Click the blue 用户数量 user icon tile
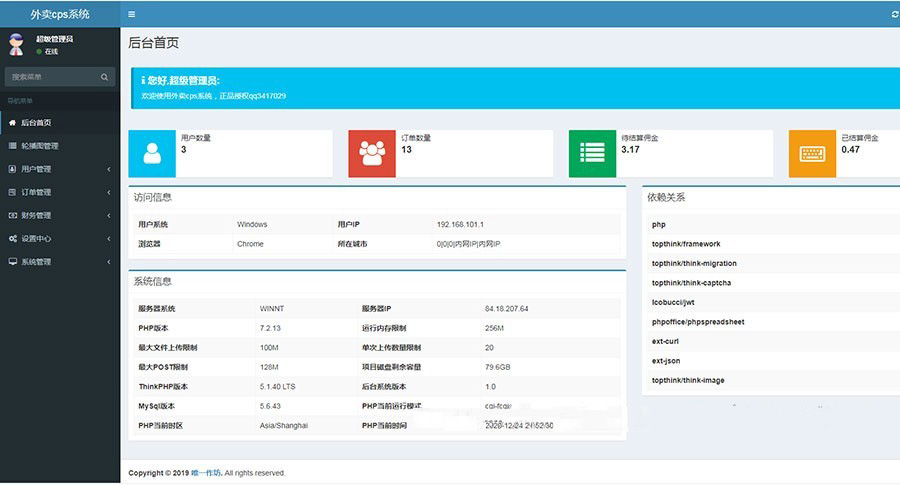Screen dimensions: 900x485 coord(152,153)
